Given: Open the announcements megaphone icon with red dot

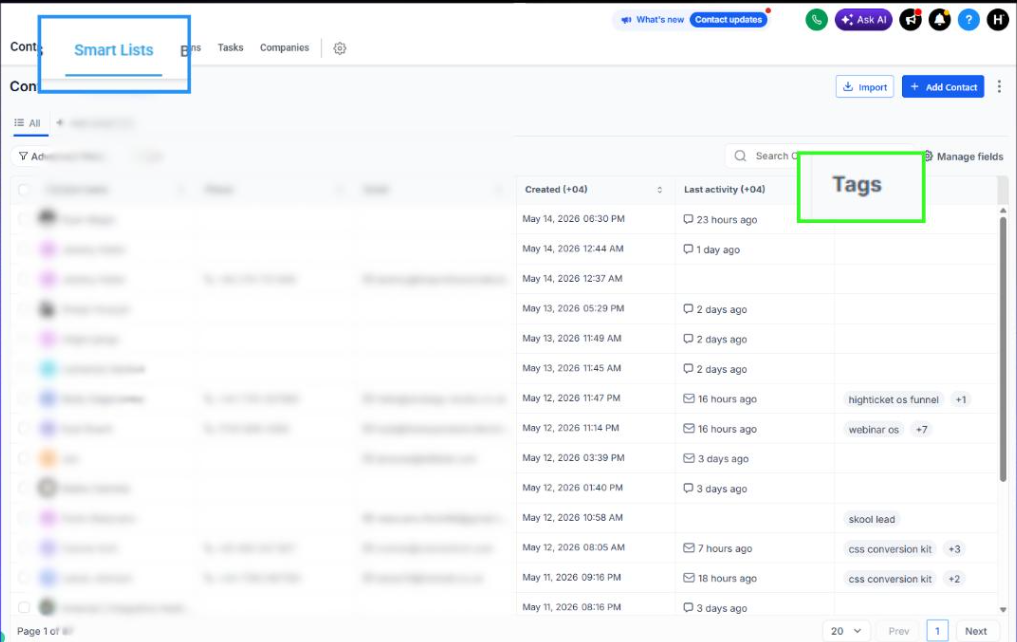Looking at the screenshot, I should (x=911, y=20).
